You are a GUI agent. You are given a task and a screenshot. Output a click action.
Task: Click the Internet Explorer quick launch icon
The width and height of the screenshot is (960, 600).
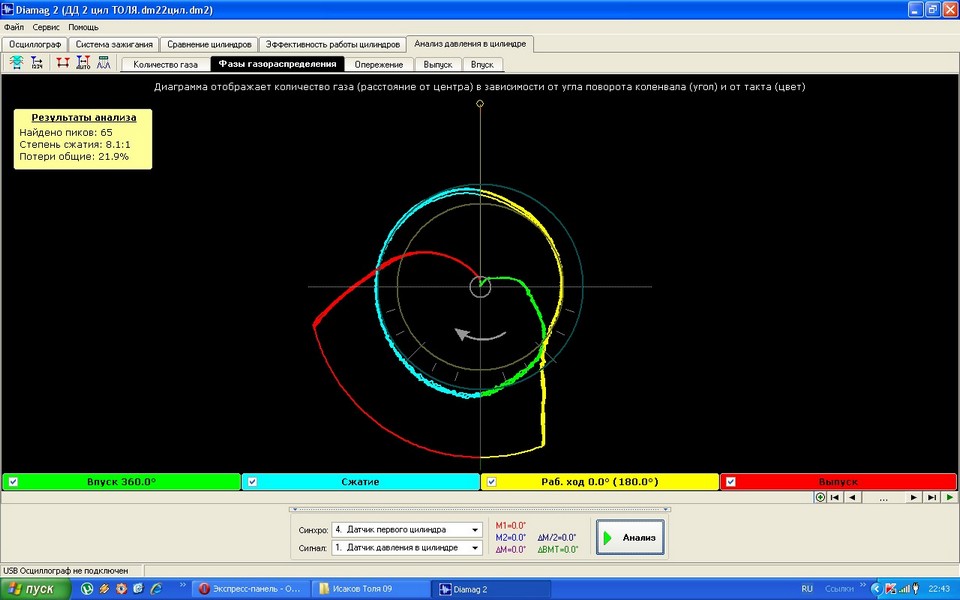click(156, 589)
